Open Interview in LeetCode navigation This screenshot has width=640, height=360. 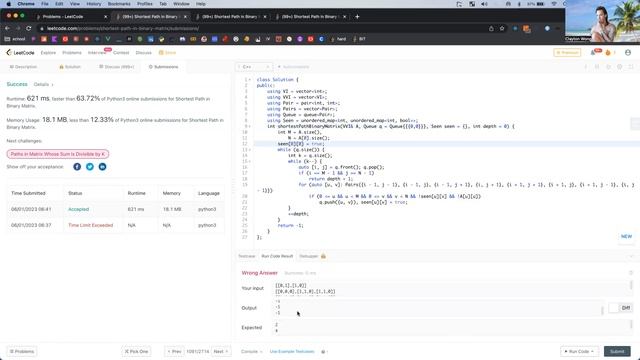[x=97, y=53]
